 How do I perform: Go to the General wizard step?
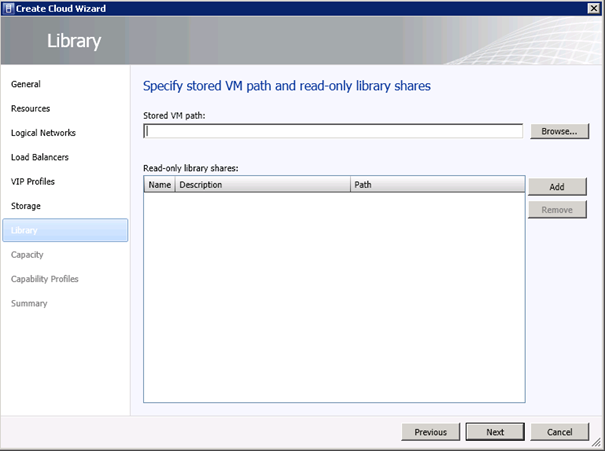click(x=25, y=84)
